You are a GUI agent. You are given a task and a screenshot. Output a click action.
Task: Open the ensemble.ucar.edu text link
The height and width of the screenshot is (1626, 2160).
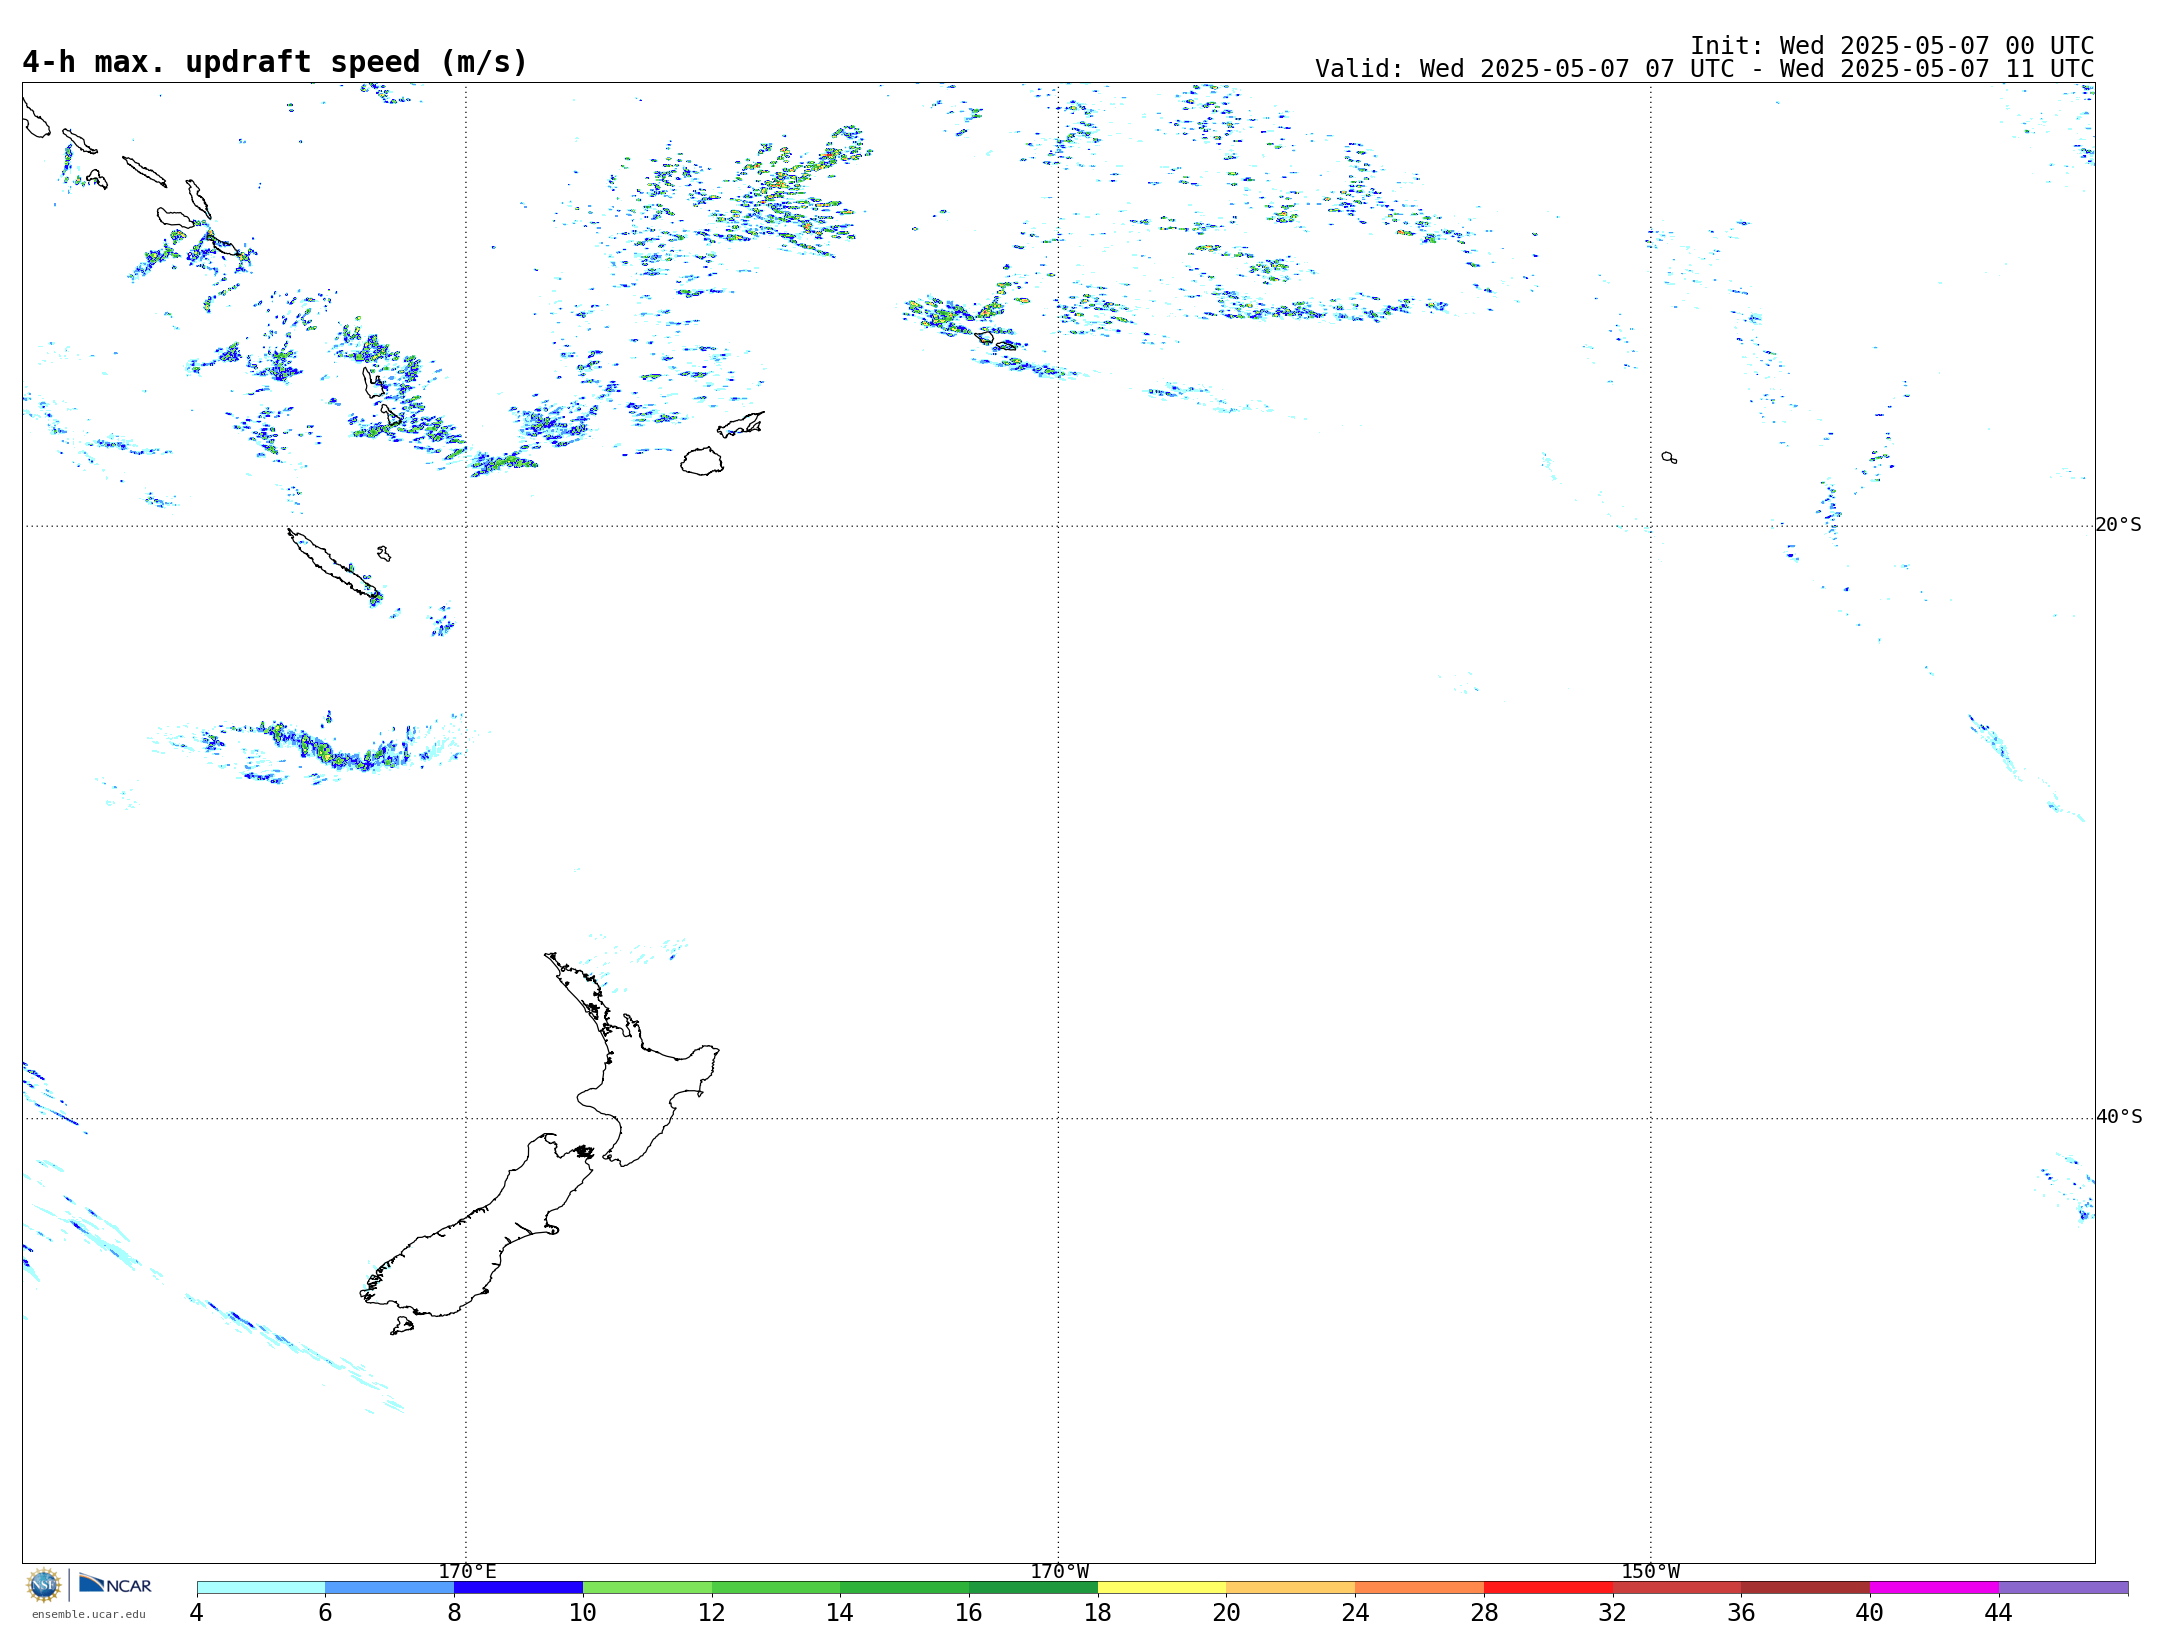pos(89,1614)
